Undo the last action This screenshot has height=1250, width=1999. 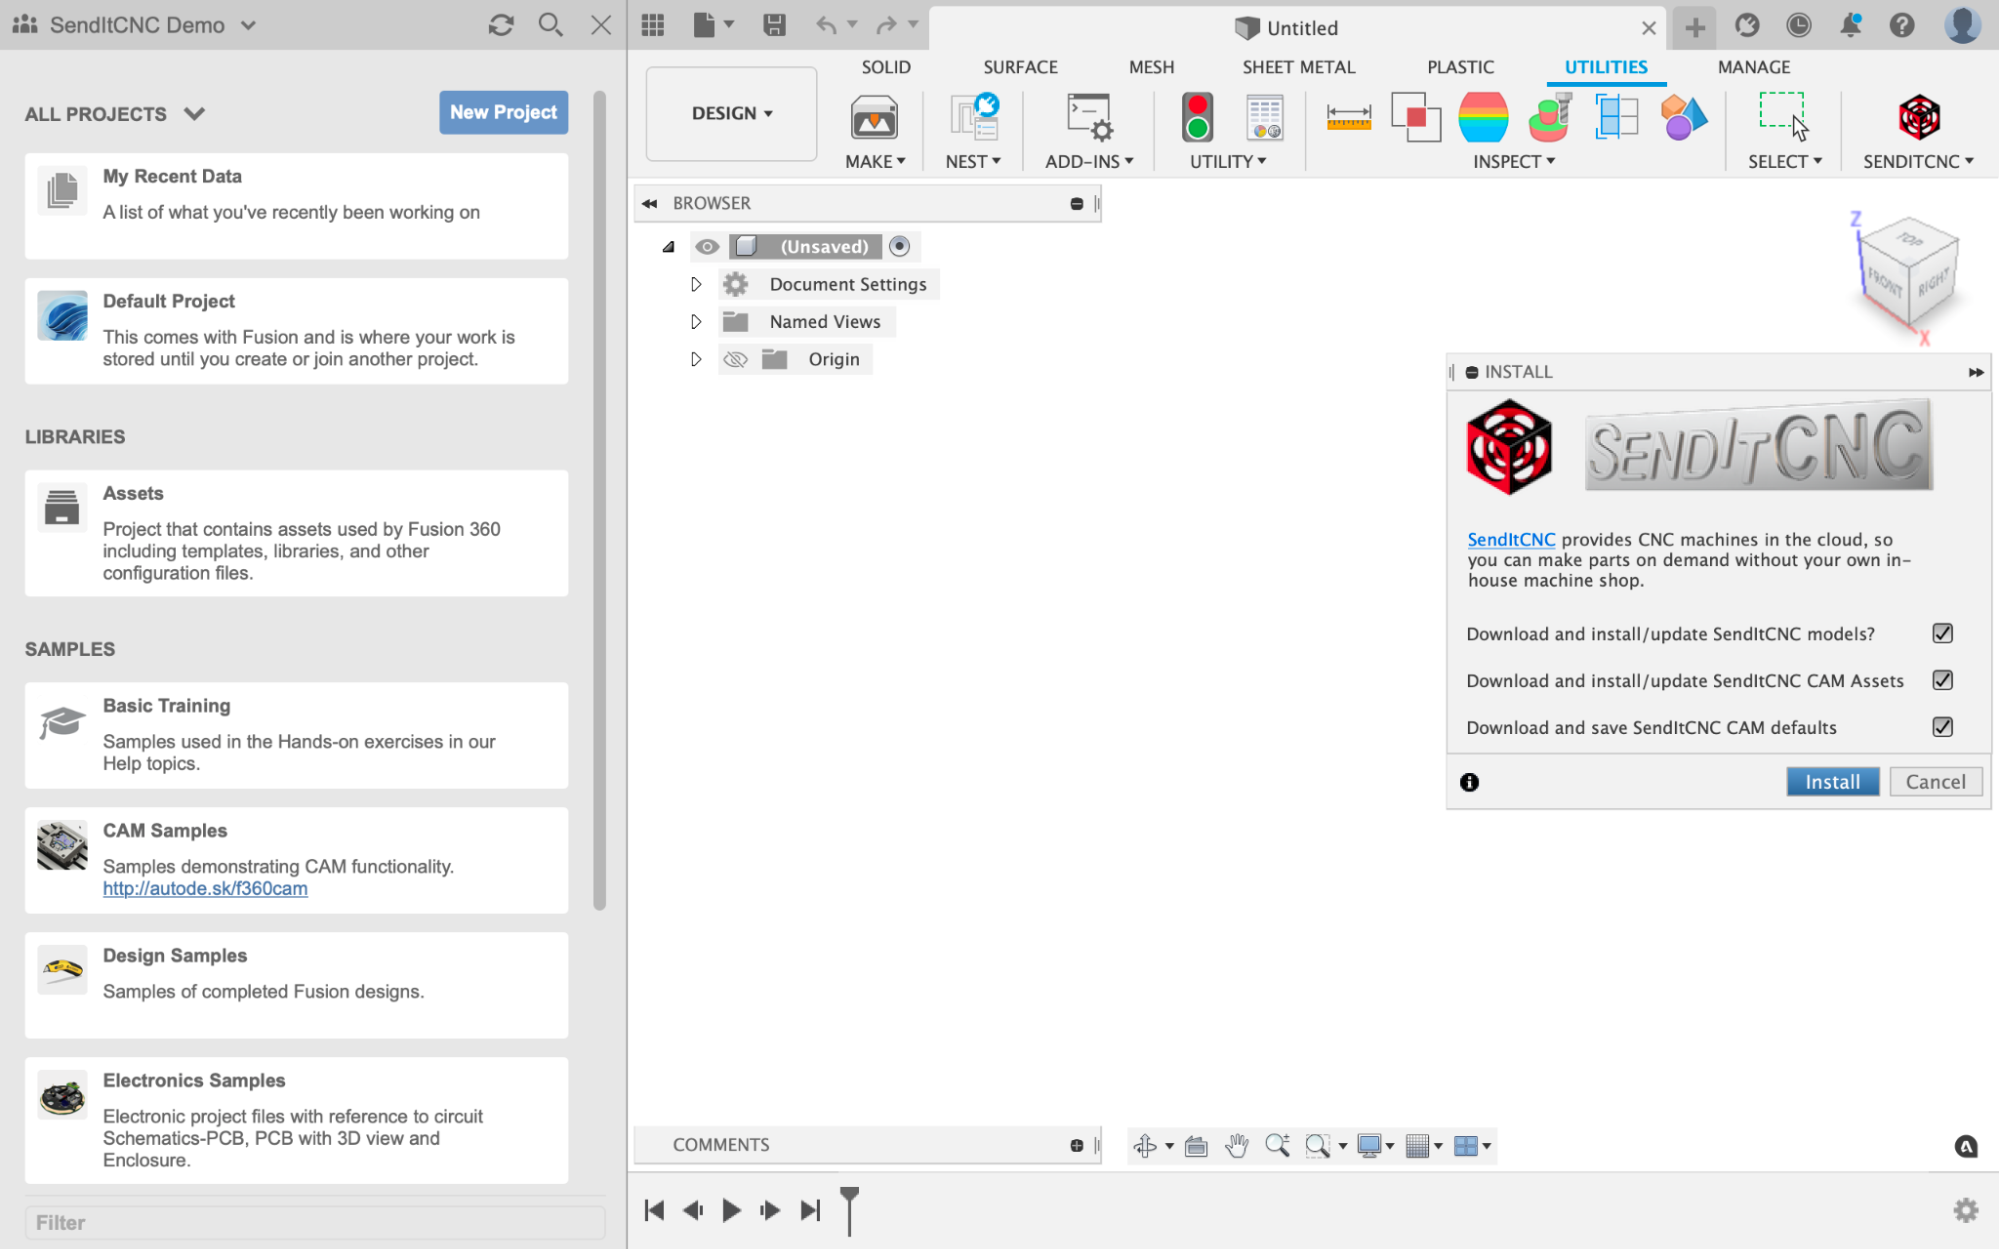coord(826,25)
